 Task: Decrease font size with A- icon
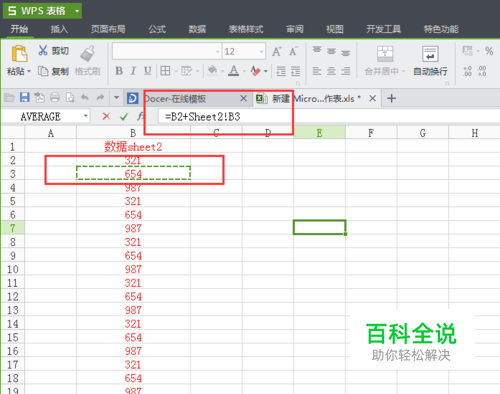pyautogui.click(x=293, y=51)
